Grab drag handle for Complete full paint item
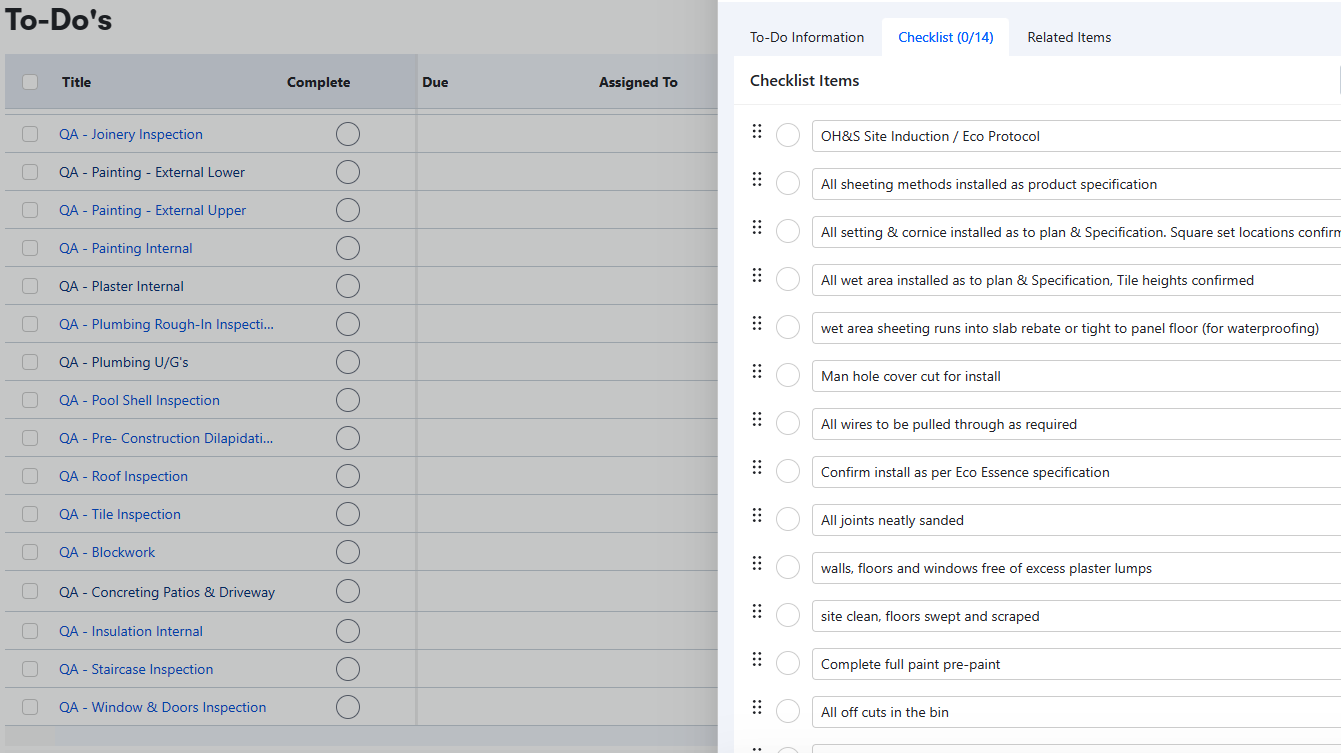Screen dimensions: 1341x753 click(x=757, y=659)
